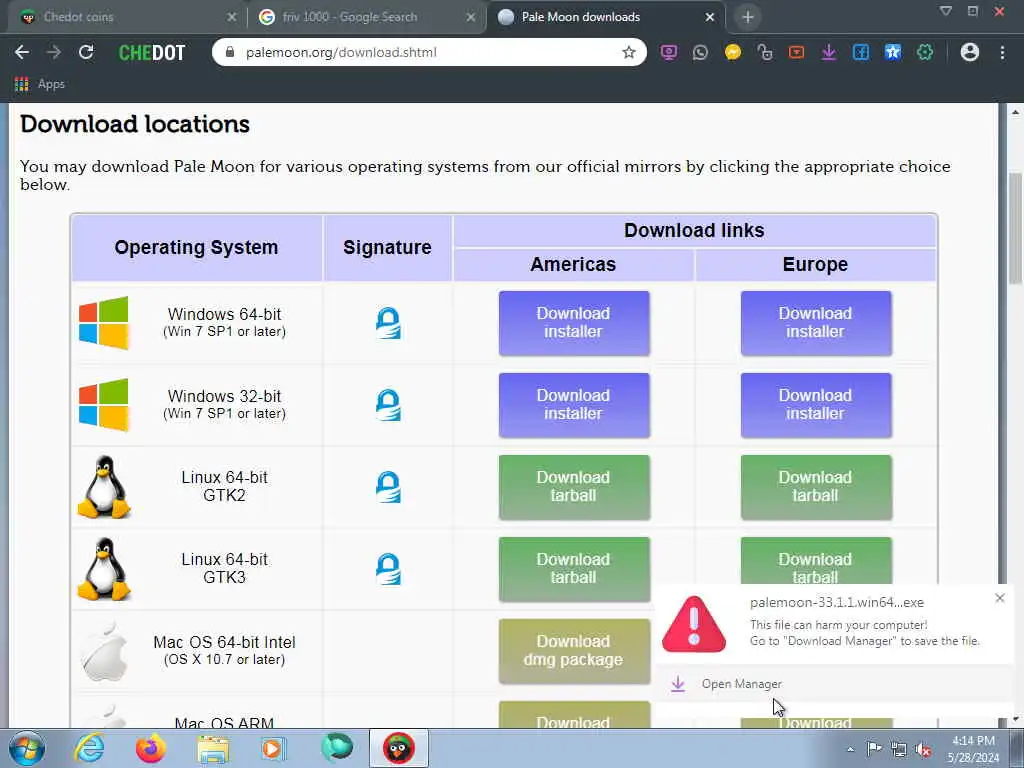Download Windows 32-bit installer from Europe
1024x768 pixels.
click(816, 405)
